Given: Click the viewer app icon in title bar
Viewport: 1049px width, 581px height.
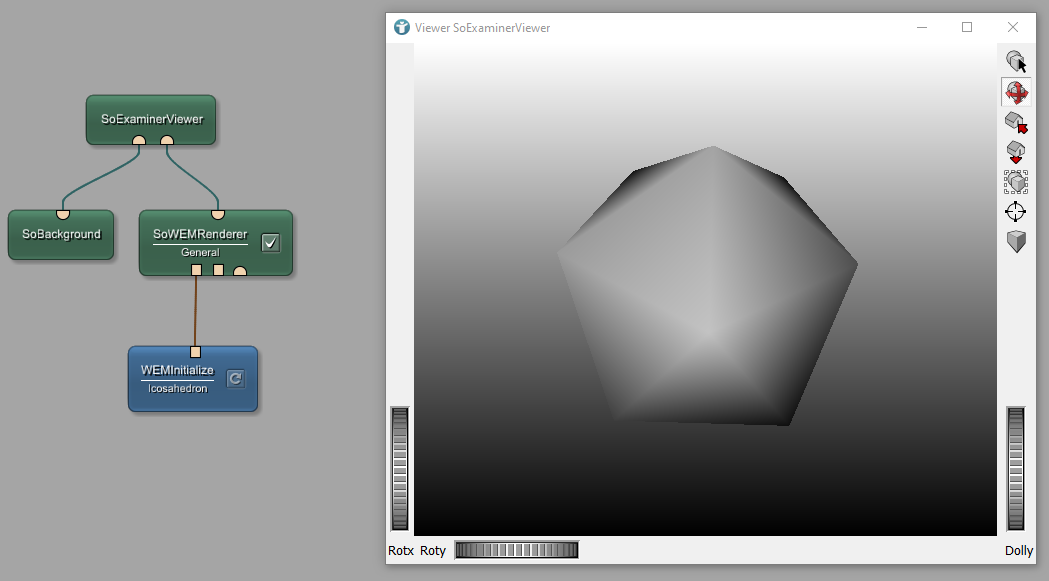Looking at the screenshot, I should click(402, 28).
